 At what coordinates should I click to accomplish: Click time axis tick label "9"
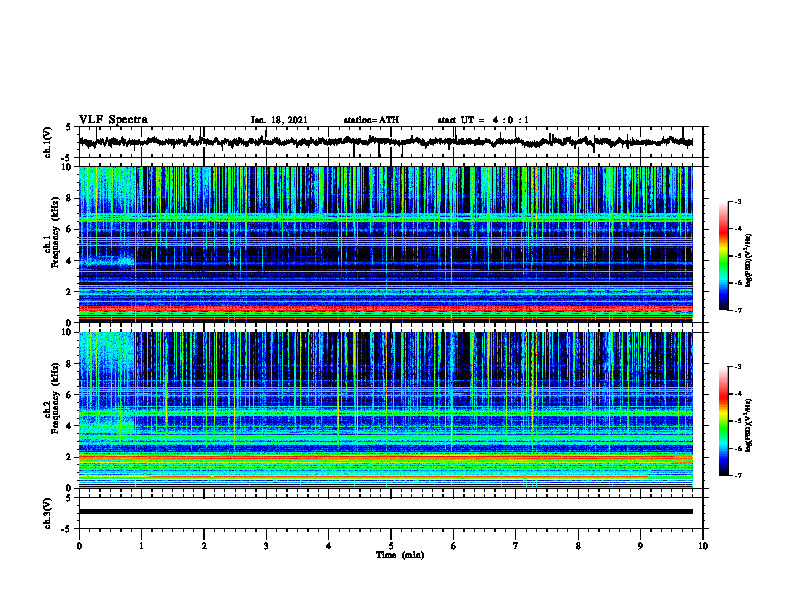click(x=640, y=546)
